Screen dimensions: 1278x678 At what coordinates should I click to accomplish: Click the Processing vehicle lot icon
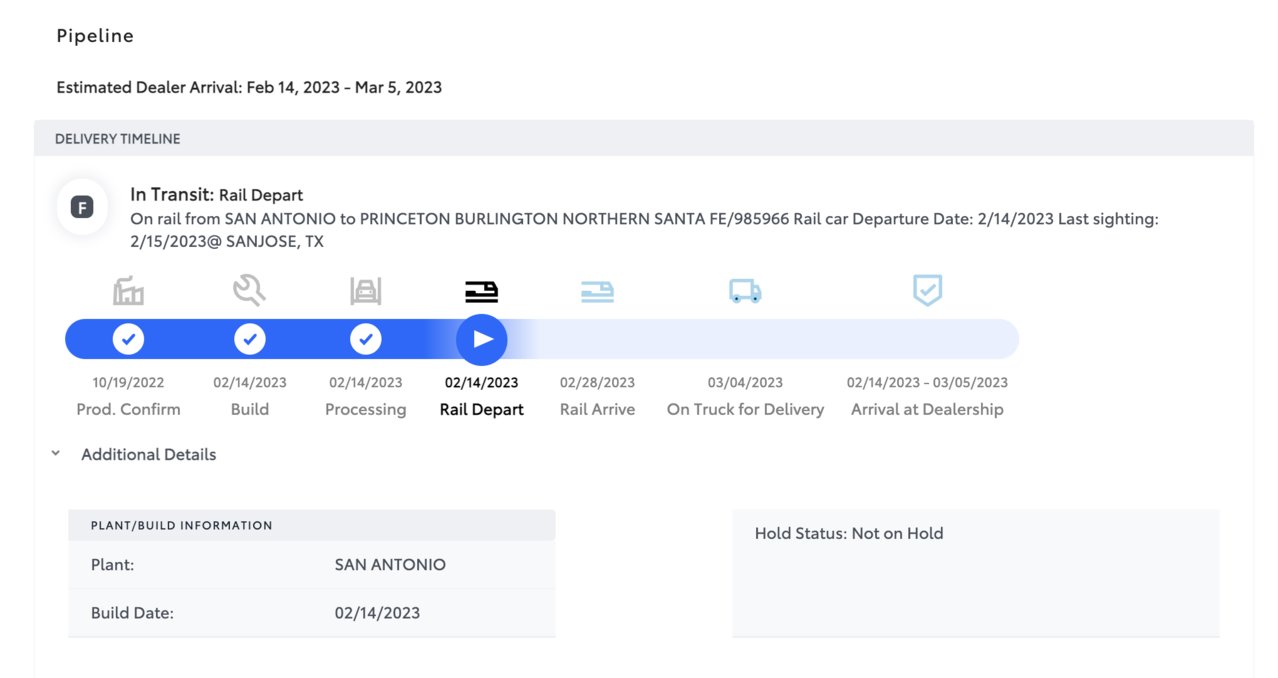366,291
